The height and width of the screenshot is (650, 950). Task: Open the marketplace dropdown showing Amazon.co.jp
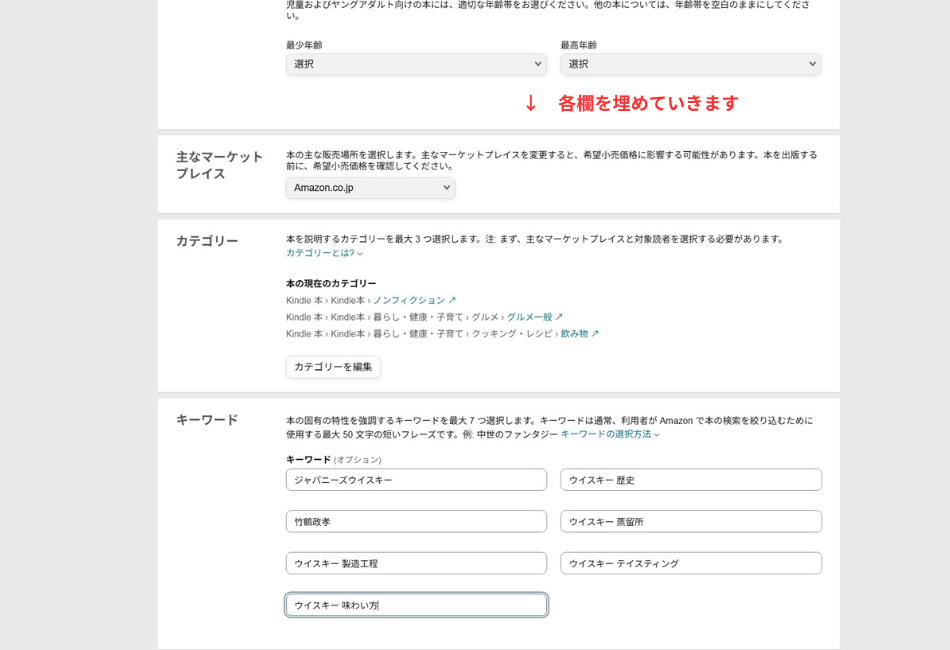(370, 187)
